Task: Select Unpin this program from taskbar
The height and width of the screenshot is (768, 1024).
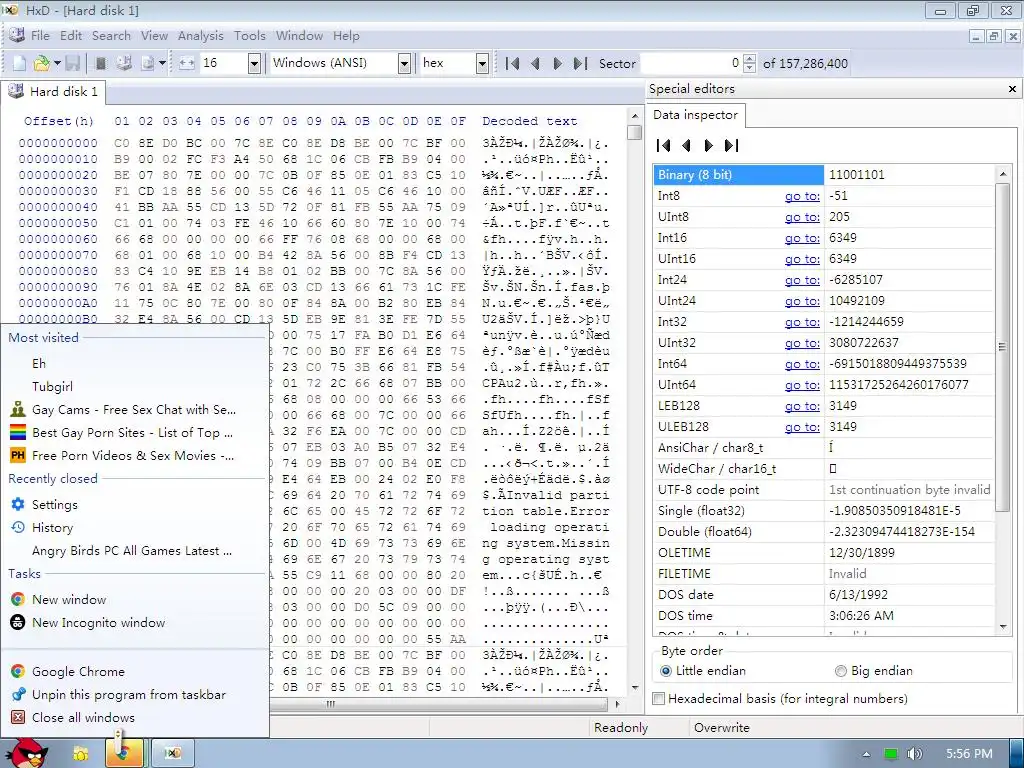Action: pos(136,694)
